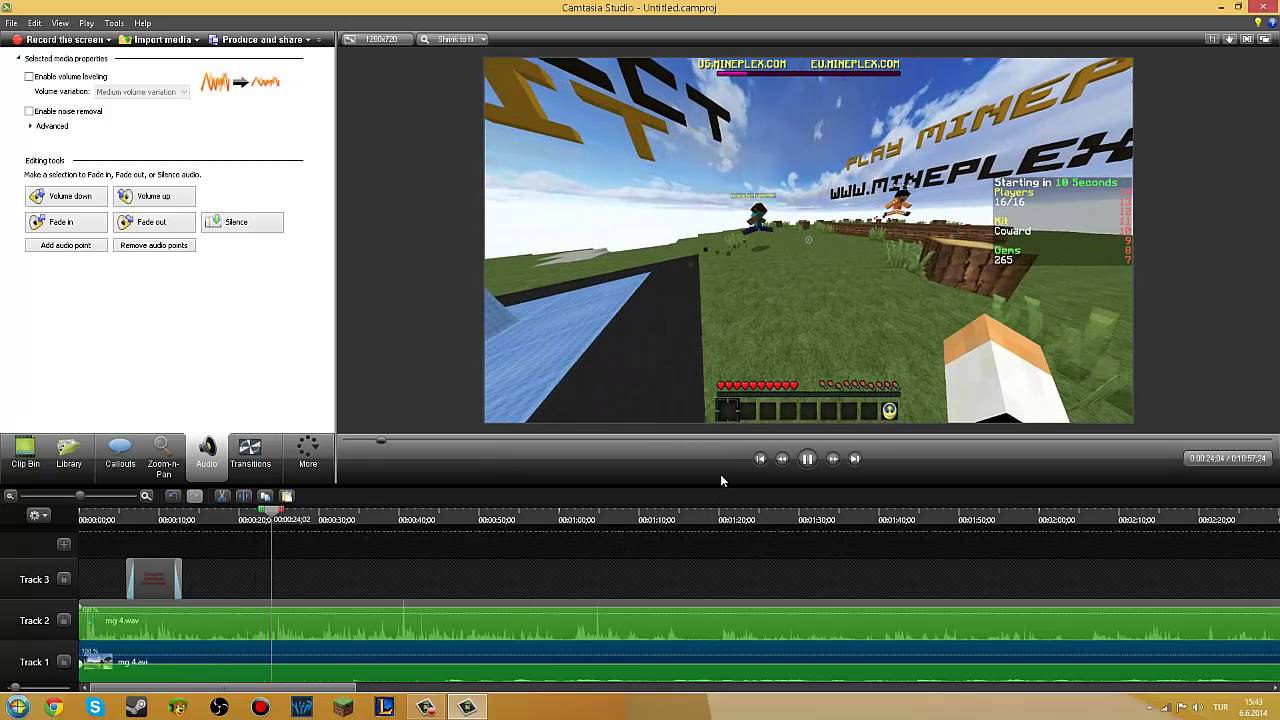Open Produce and share dropdown arrow
Image resolution: width=1280 pixels, height=720 pixels.
(308, 40)
